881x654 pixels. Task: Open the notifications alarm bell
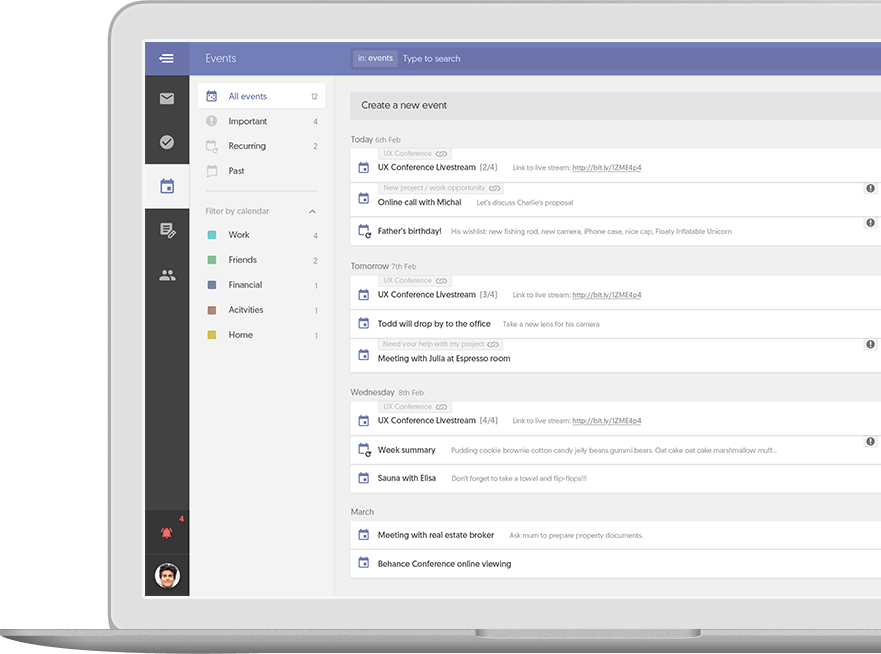[x=166, y=532]
